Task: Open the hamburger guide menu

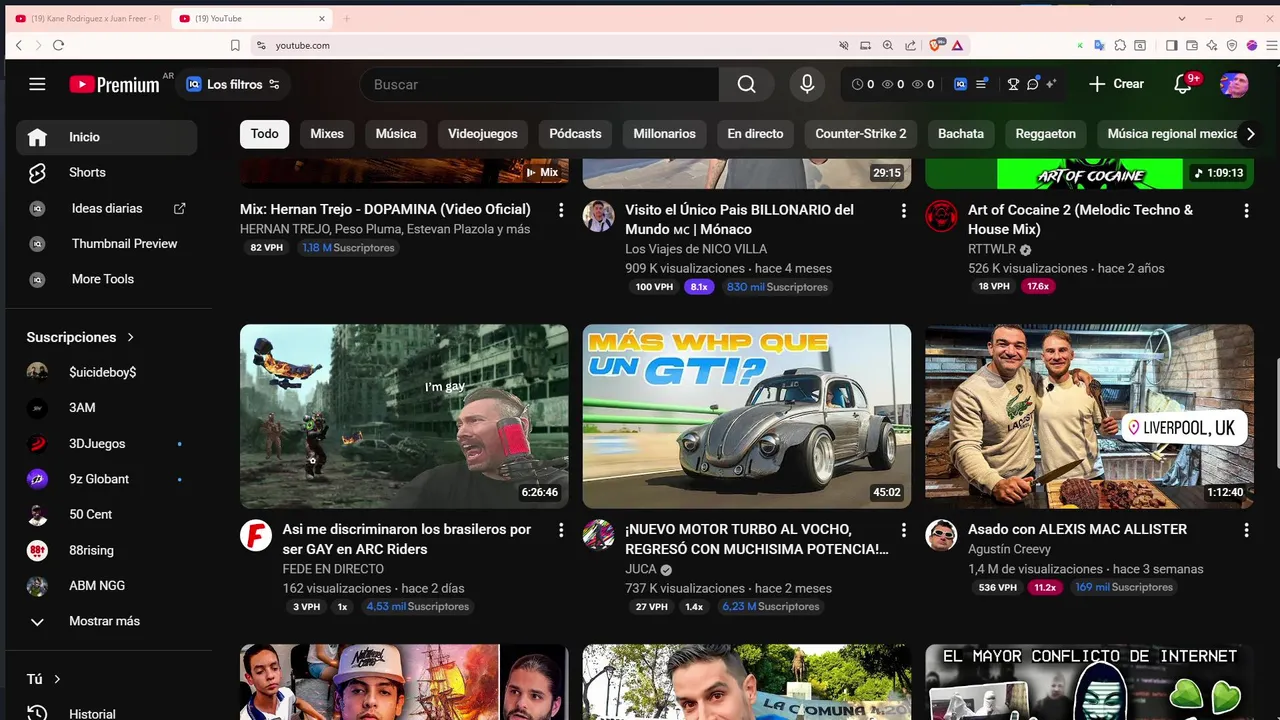Action: click(37, 84)
